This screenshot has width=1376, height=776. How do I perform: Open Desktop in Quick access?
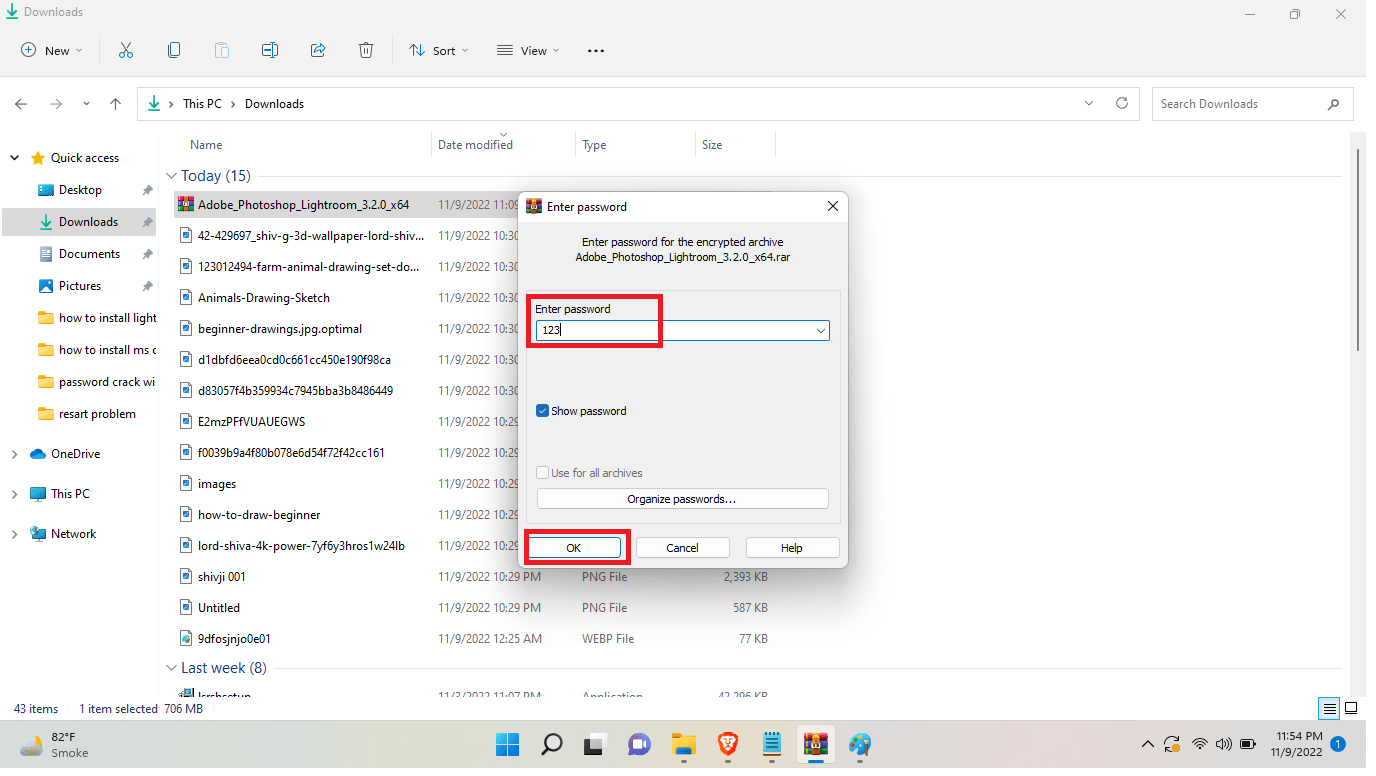80,190
